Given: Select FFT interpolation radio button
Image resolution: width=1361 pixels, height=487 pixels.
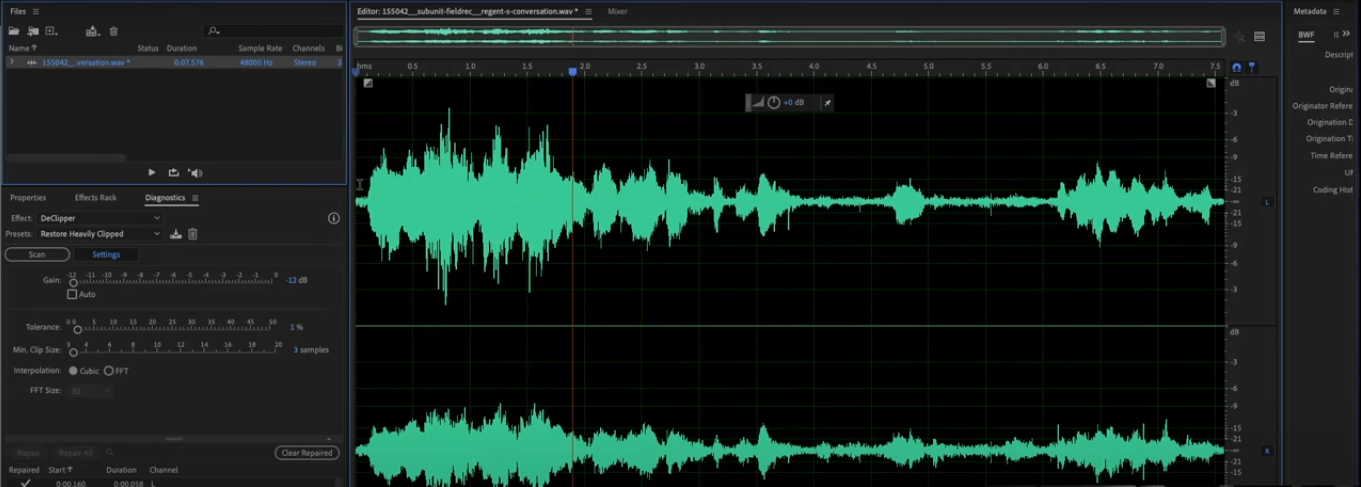Looking at the screenshot, I should coord(109,371).
